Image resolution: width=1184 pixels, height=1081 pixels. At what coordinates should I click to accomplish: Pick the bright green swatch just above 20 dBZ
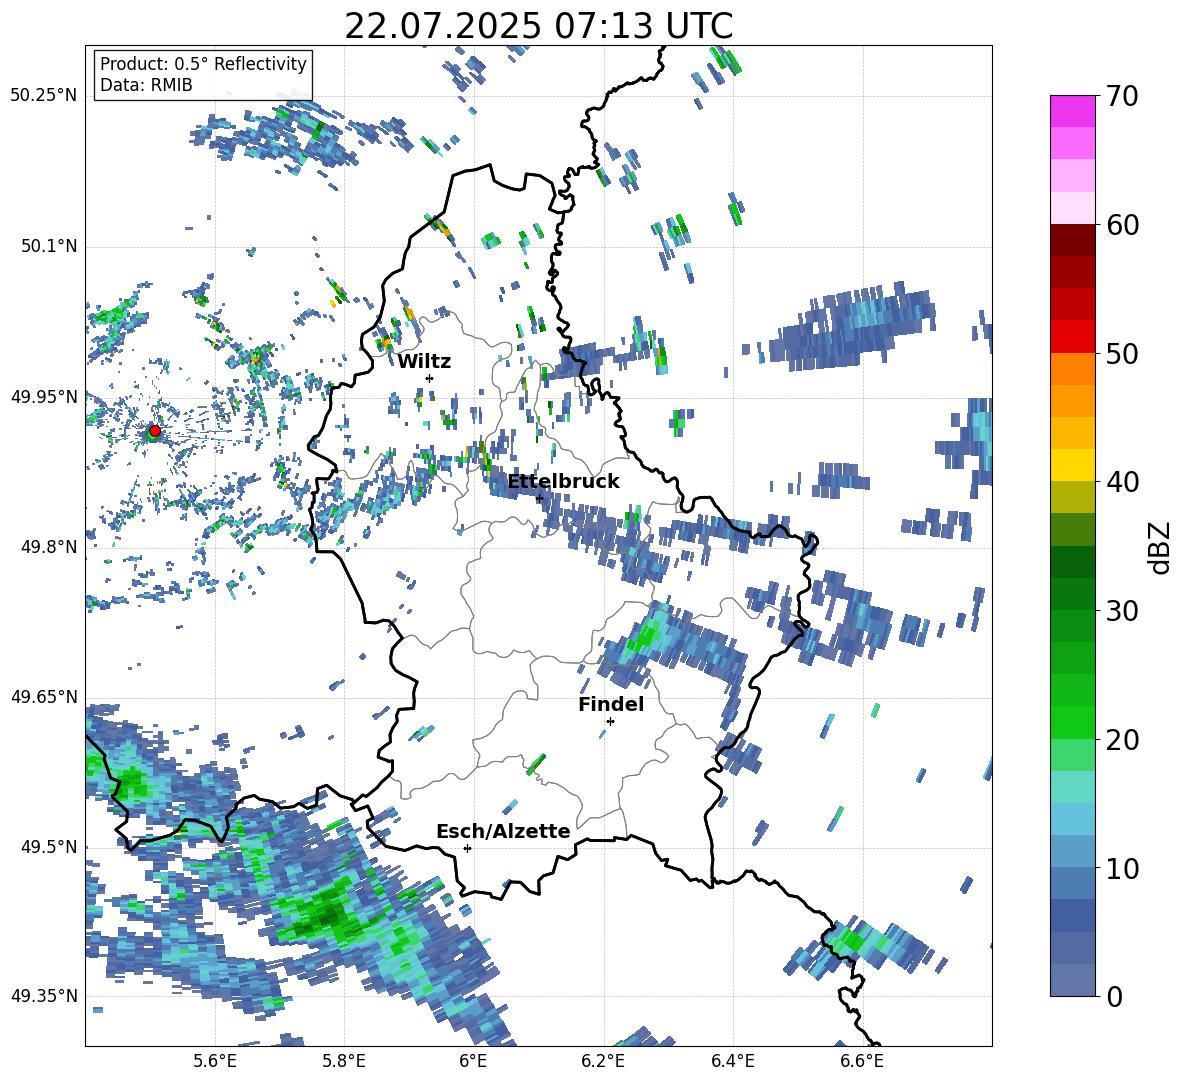[1072, 722]
